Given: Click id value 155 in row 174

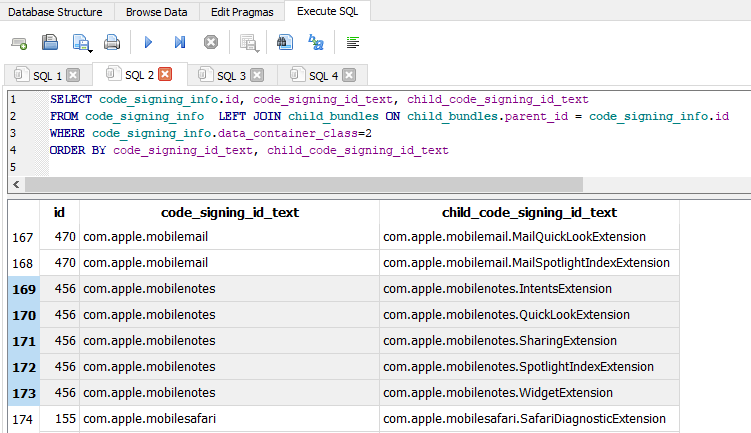Looking at the screenshot, I should click(x=59, y=419).
